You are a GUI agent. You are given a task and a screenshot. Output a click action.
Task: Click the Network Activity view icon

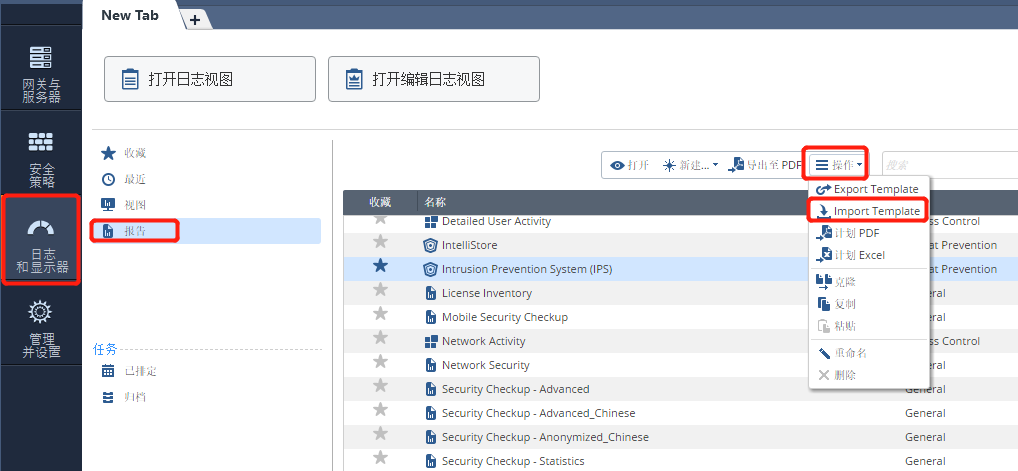click(430, 342)
